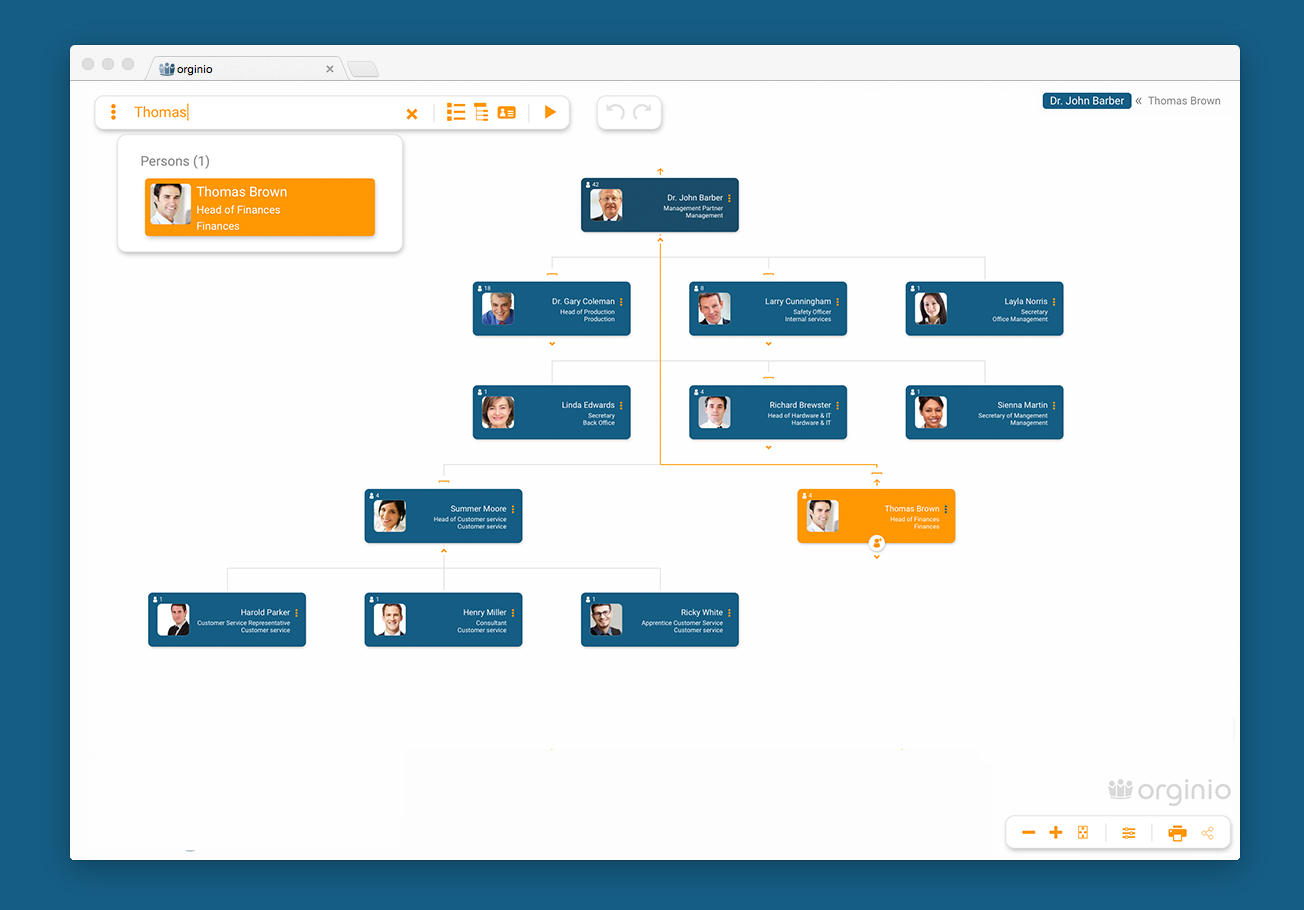Zoom in on the org chart
This screenshot has height=910, width=1304.
[x=1055, y=832]
